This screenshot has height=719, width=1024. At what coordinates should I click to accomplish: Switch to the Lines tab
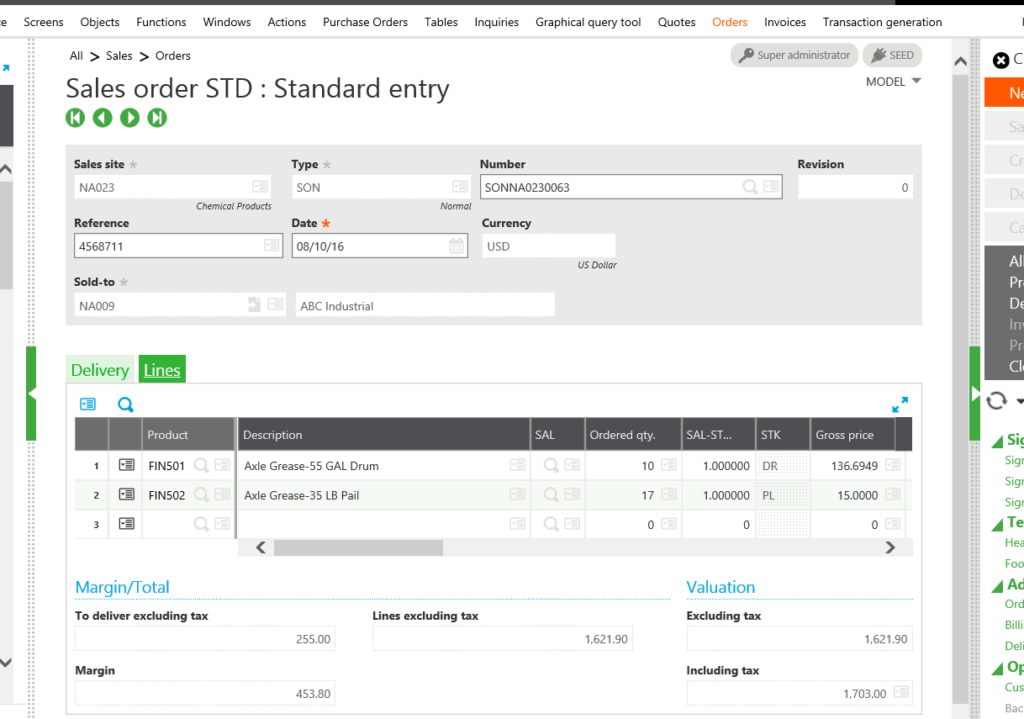161,369
